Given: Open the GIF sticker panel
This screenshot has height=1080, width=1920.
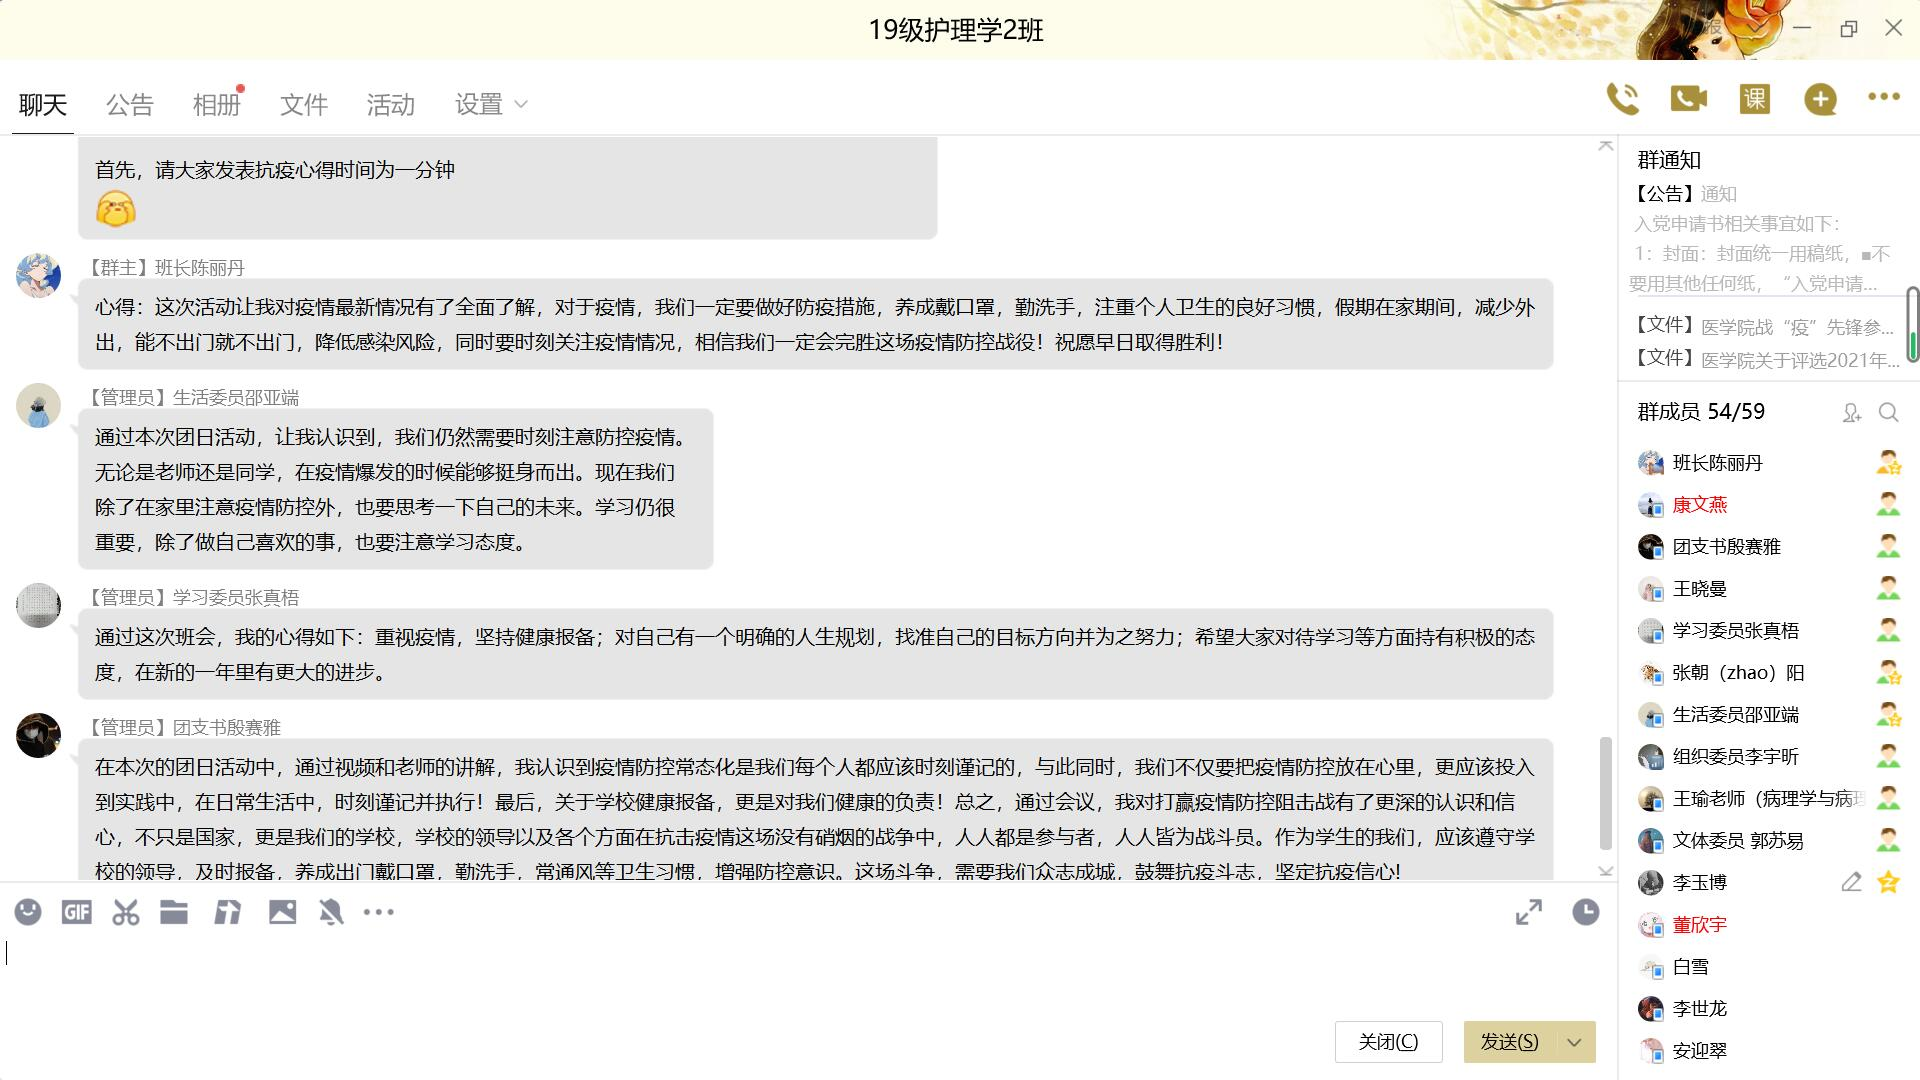Looking at the screenshot, I should coord(76,912).
